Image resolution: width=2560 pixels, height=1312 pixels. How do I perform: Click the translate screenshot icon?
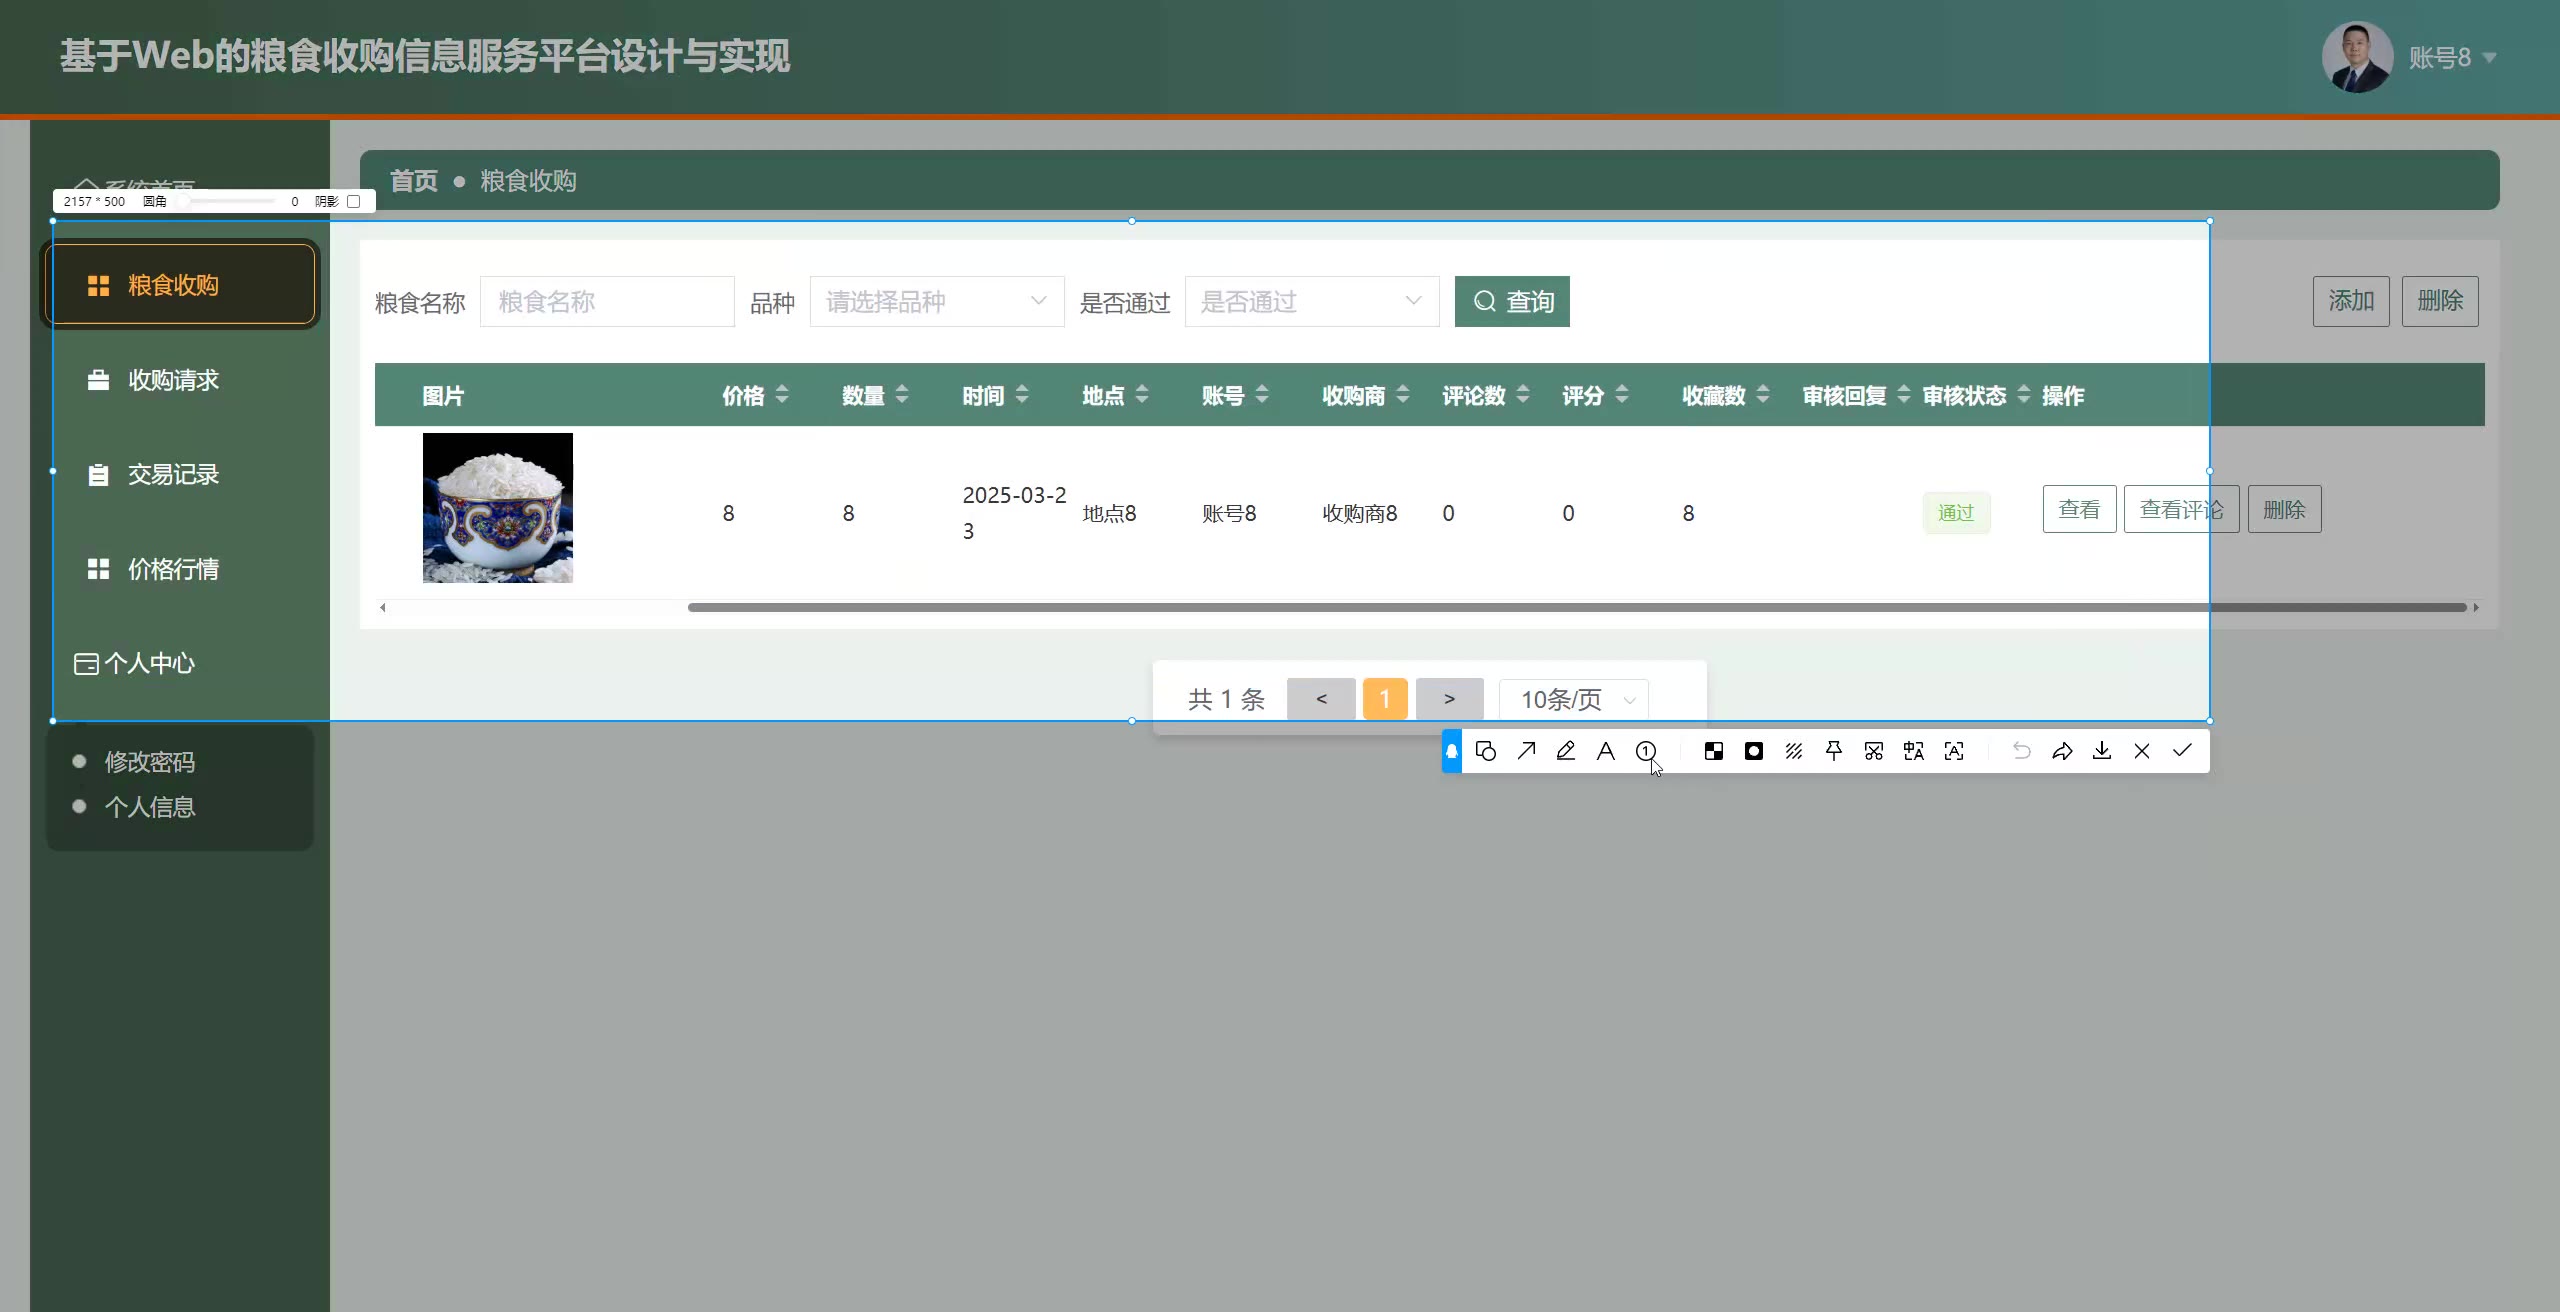[x=1914, y=751]
